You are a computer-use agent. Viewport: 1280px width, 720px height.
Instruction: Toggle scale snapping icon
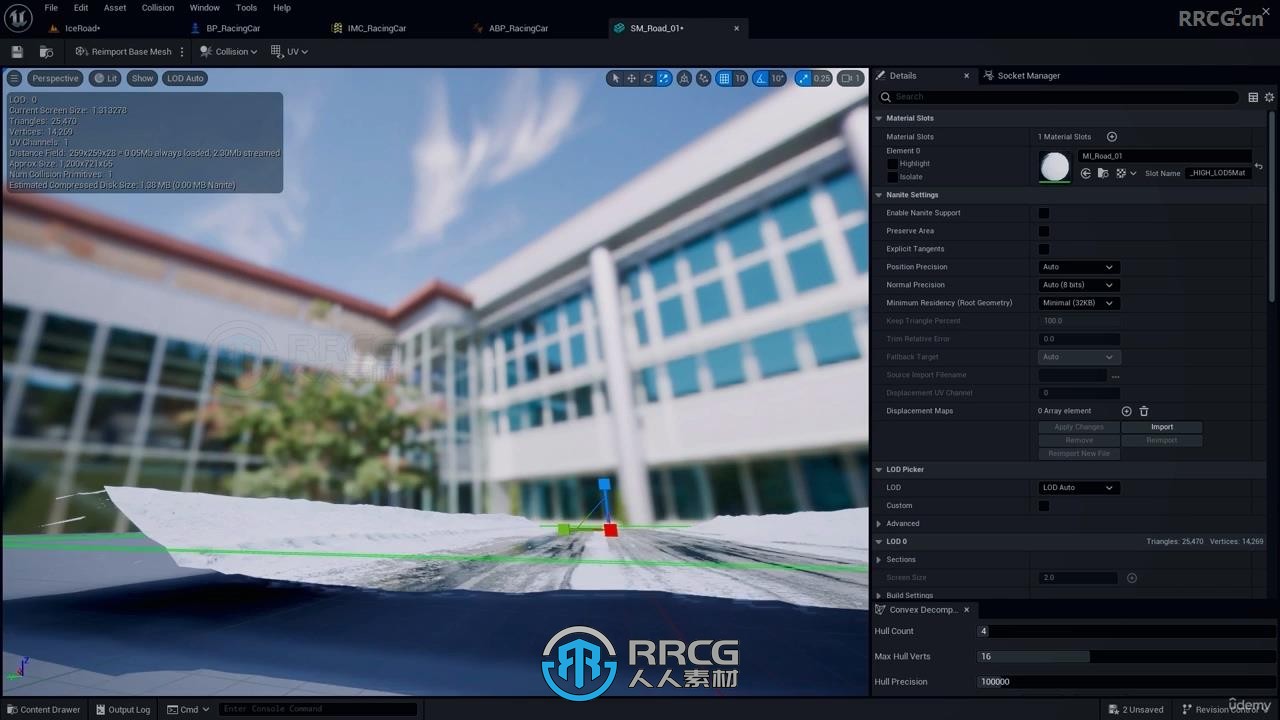click(804, 78)
